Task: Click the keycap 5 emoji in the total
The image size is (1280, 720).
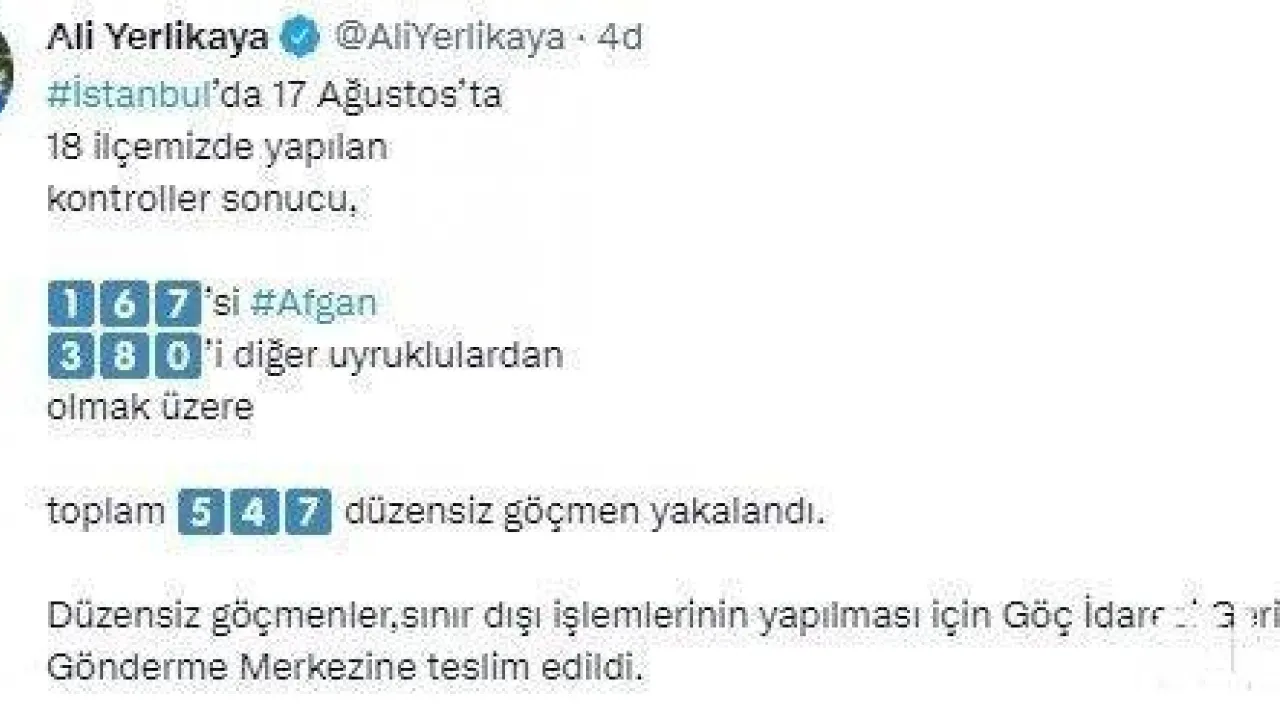Action: 201,513
